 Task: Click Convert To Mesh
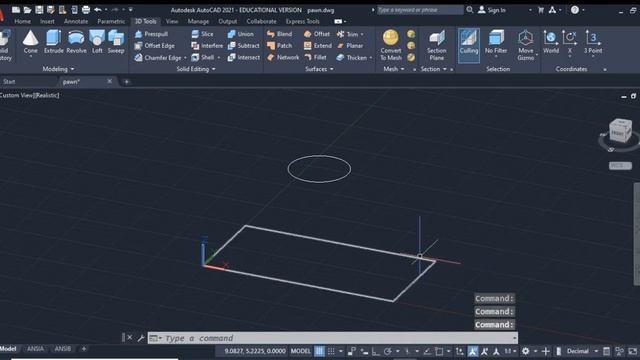click(391, 45)
